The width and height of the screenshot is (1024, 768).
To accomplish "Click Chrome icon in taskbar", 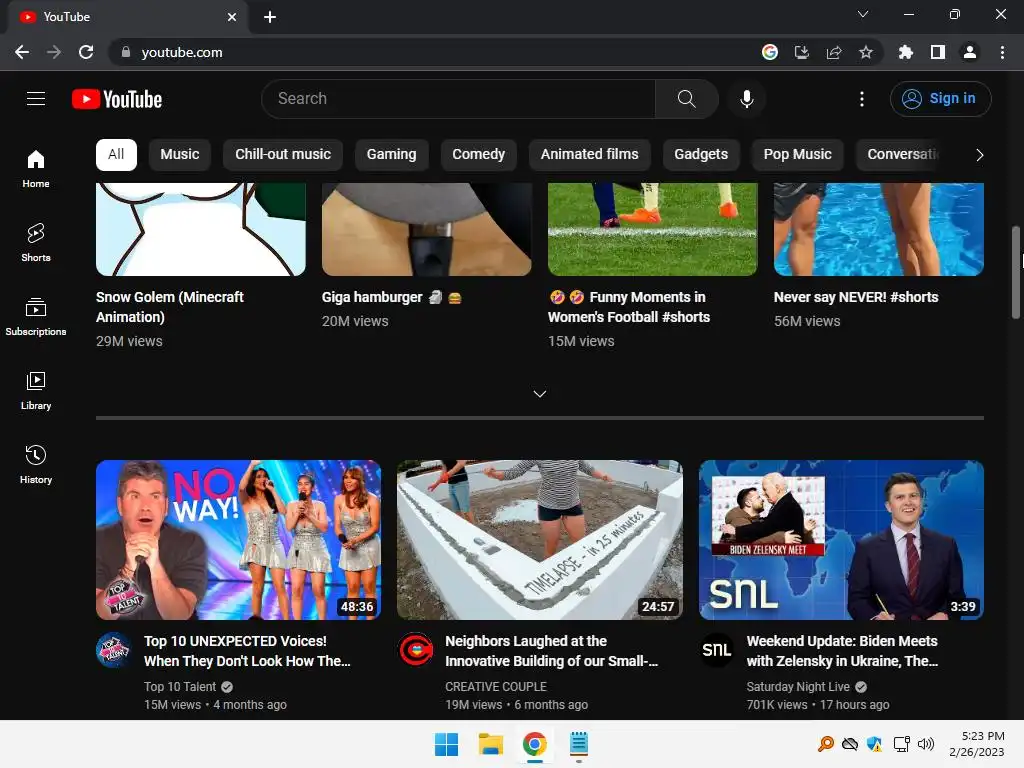I will tap(534, 744).
